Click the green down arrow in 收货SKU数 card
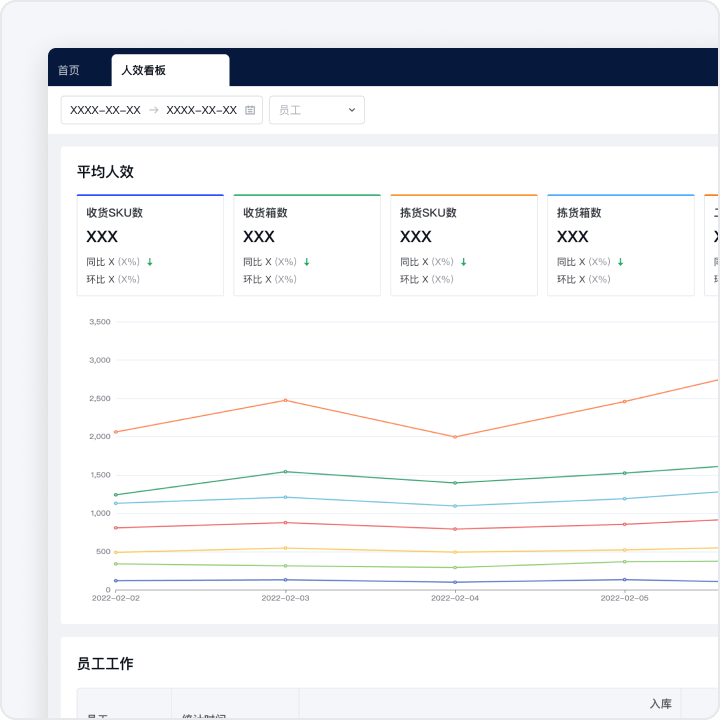The width and height of the screenshot is (720, 720). click(150, 262)
